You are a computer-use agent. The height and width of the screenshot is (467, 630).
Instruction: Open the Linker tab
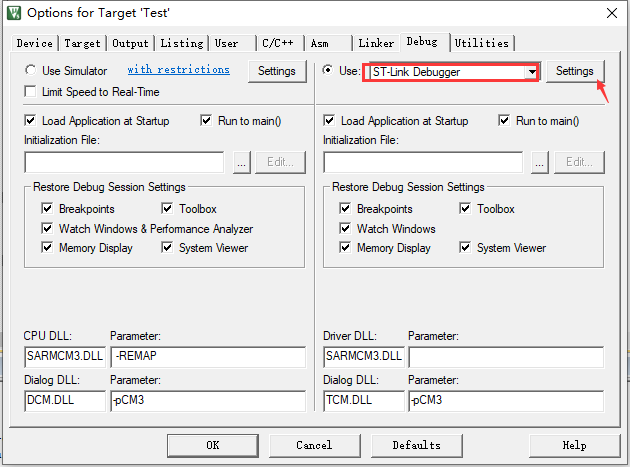(x=376, y=43)
